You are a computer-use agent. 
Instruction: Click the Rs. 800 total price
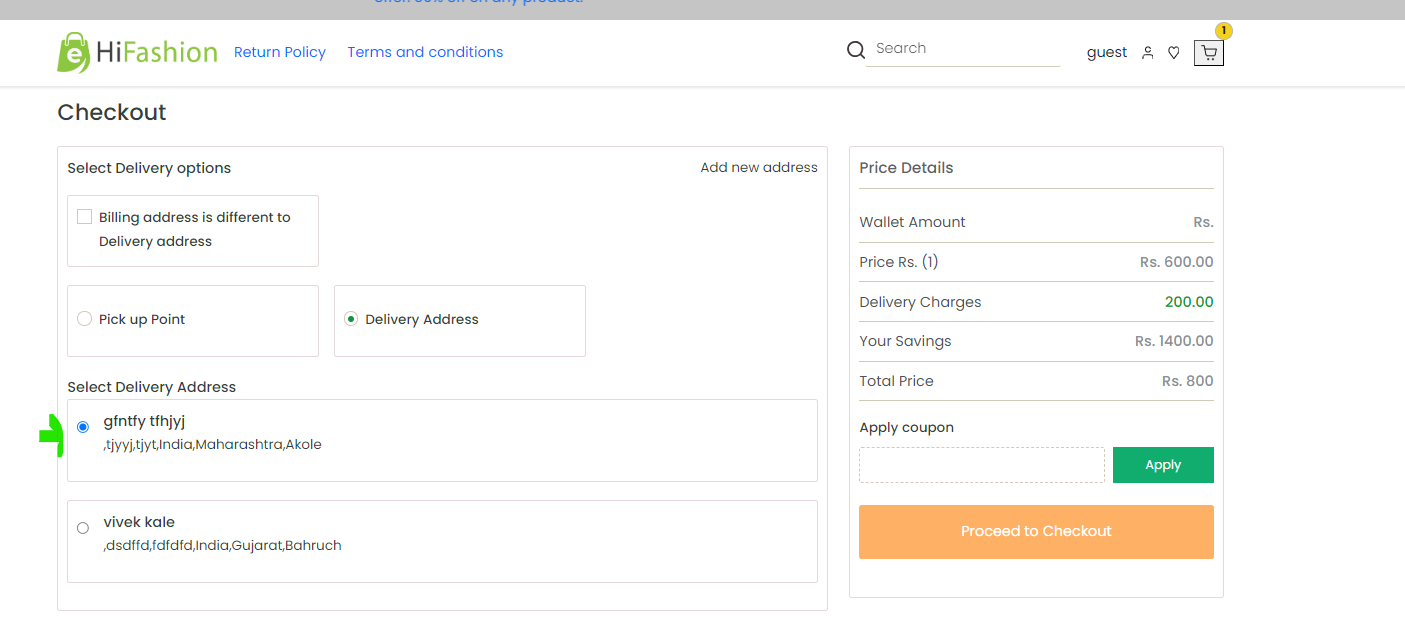click(x=1188, y=381)
